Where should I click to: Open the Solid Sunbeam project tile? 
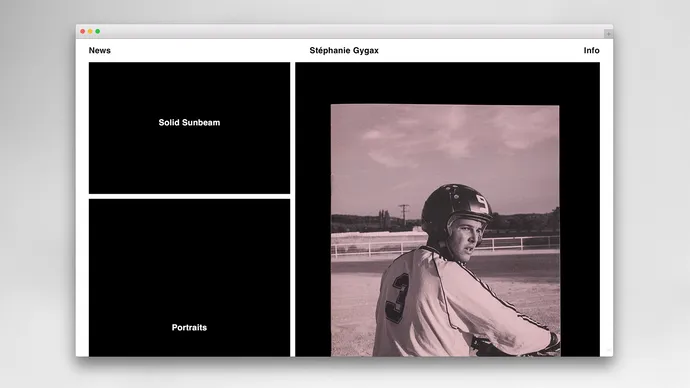pyautogui.click(x=189, y=128)
